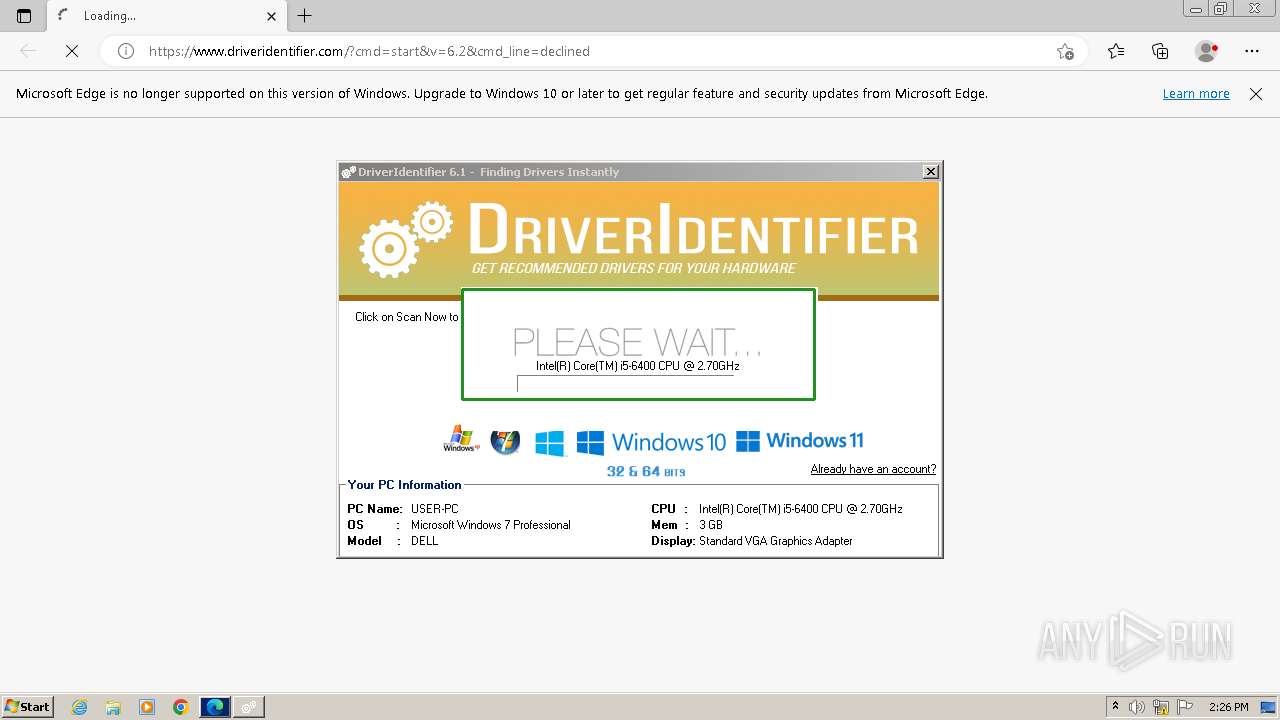Open the Collections icon
Viewport: 1280px width, 720px height.
(1160, 51)
